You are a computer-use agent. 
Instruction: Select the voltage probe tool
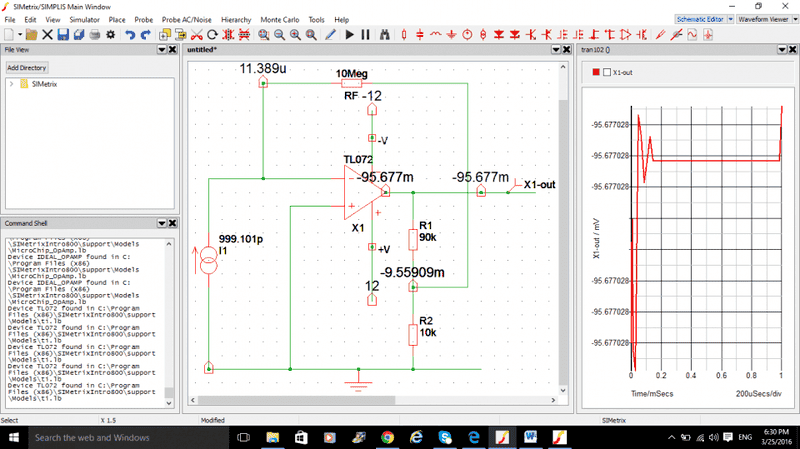[x=661, y=35]
